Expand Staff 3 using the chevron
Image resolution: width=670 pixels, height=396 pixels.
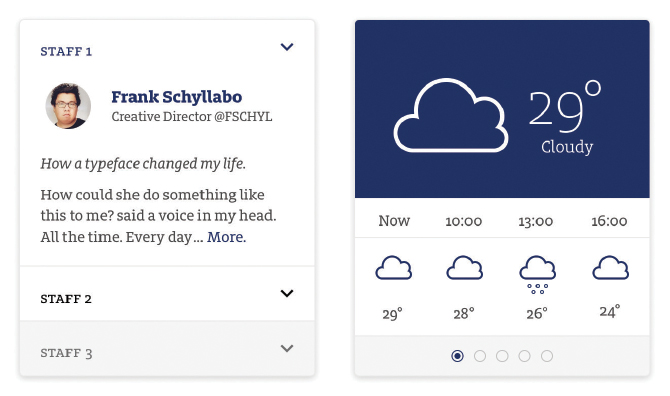(x=287, y=348)
